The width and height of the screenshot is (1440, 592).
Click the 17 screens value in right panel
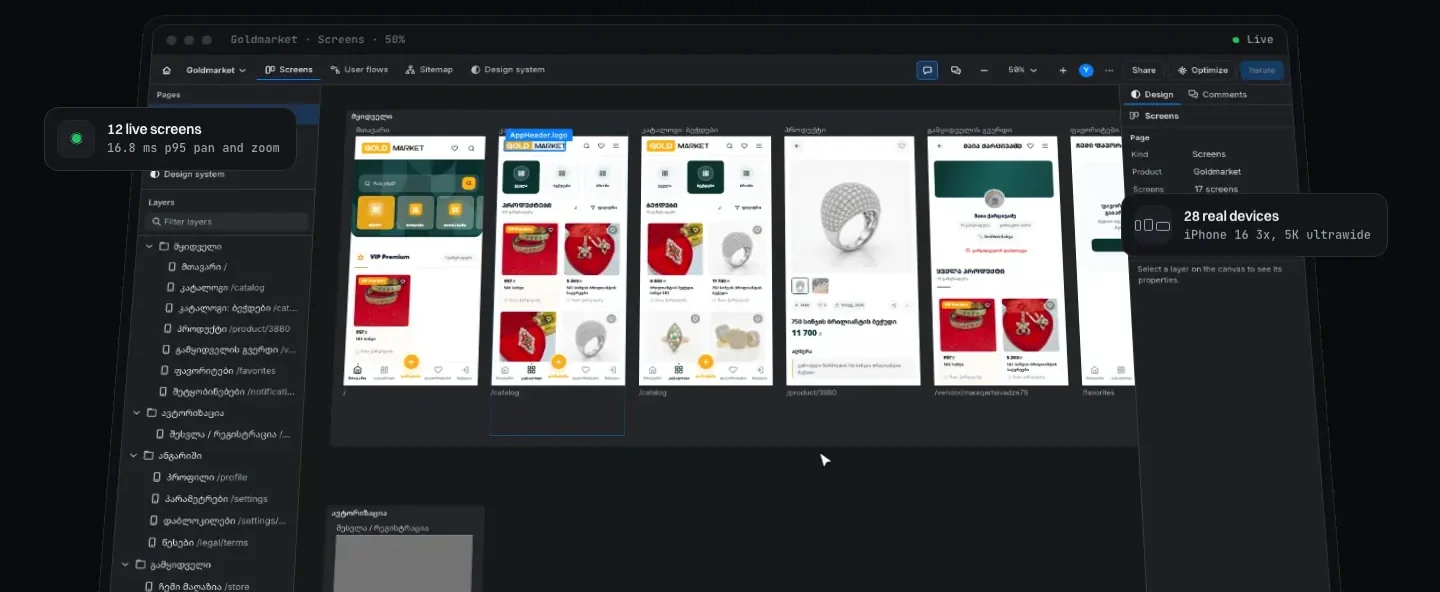[1215, 189]
